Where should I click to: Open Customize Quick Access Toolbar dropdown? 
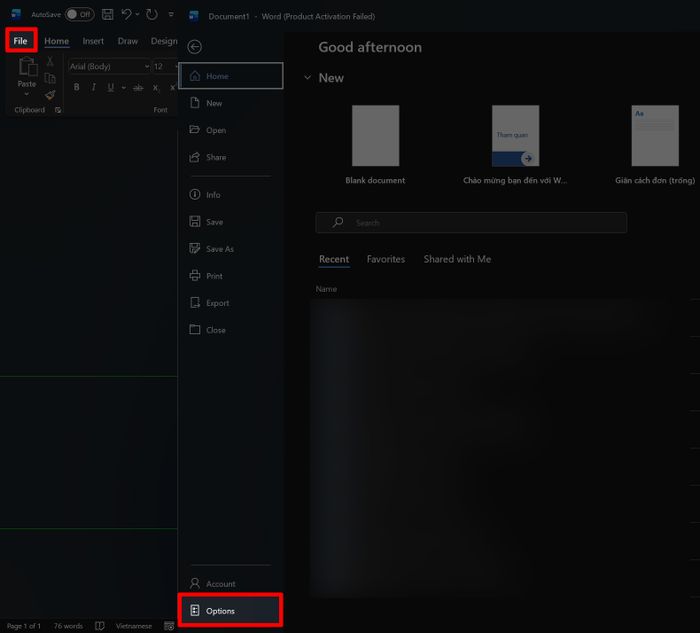pyautogui.click(x=171, y=14)
